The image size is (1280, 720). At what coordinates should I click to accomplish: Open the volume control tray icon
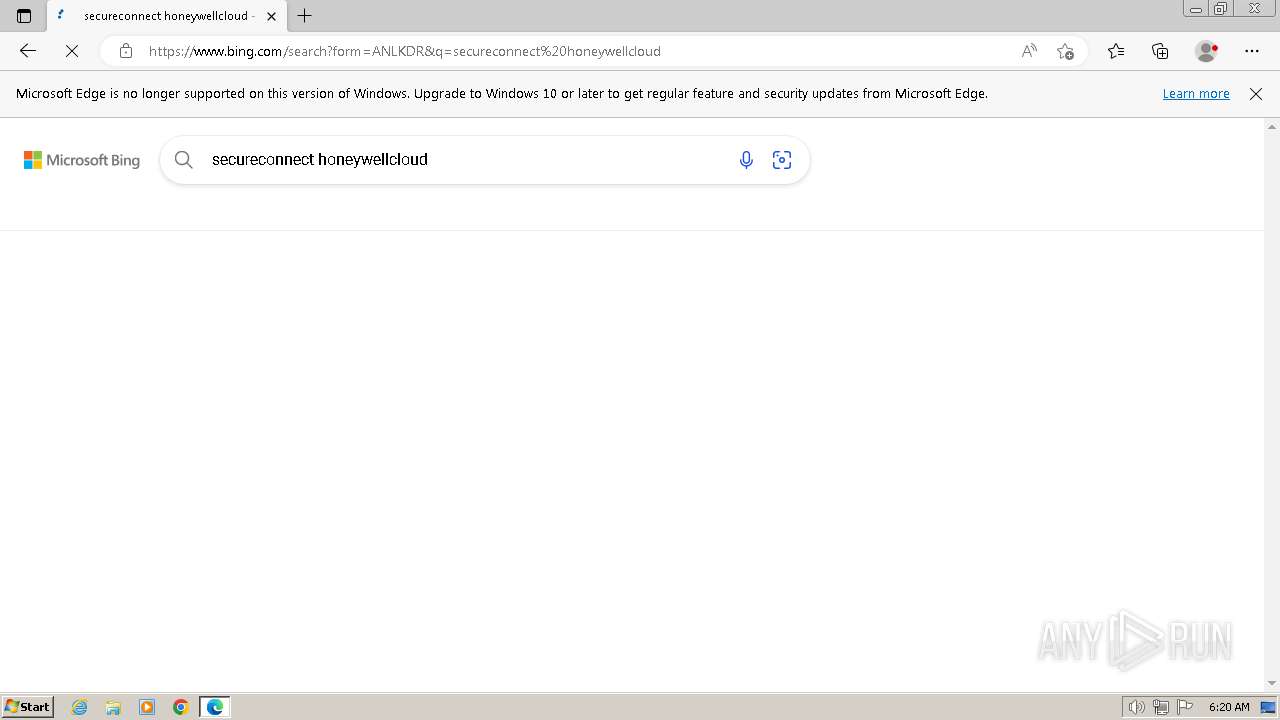coord(1137,707)
